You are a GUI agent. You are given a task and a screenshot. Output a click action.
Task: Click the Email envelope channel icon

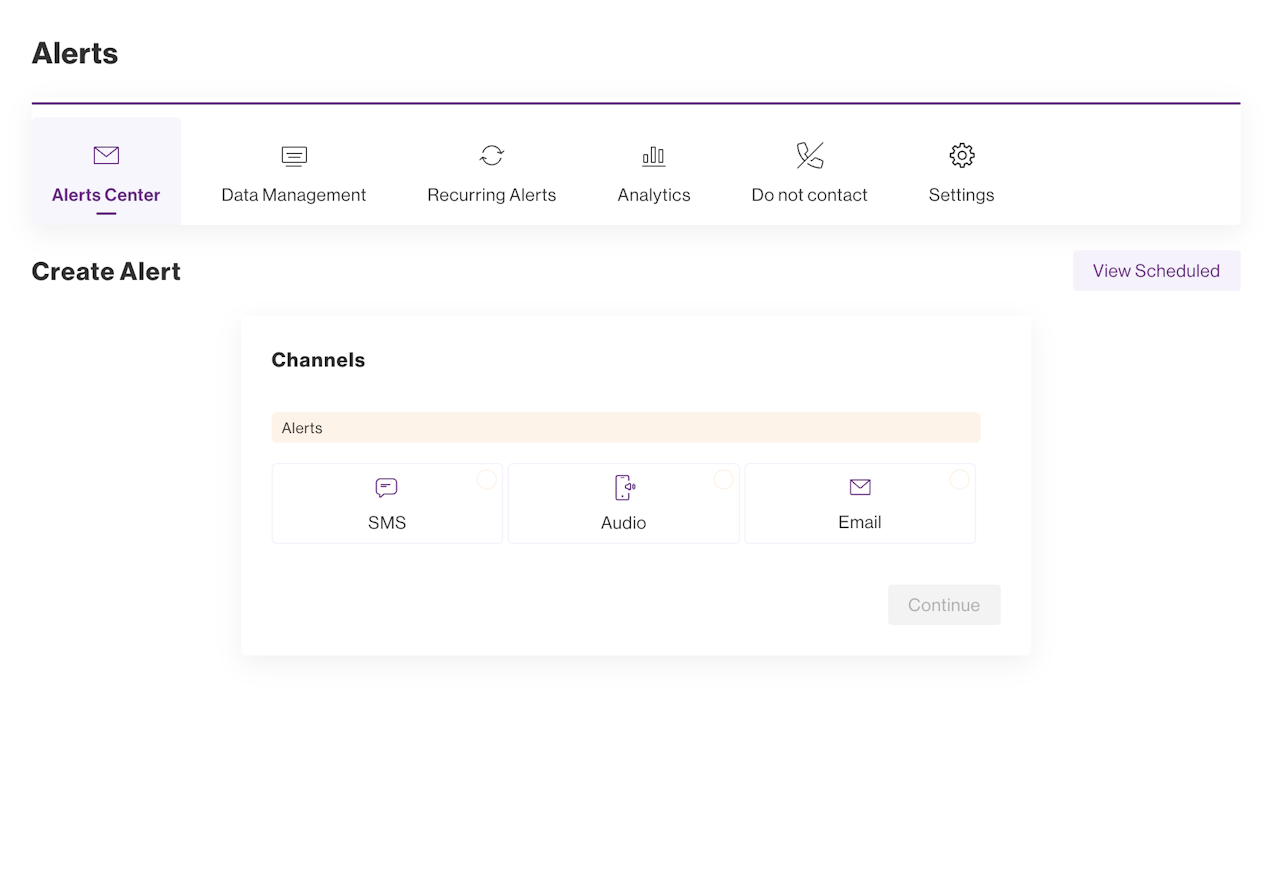pos(860,487)
